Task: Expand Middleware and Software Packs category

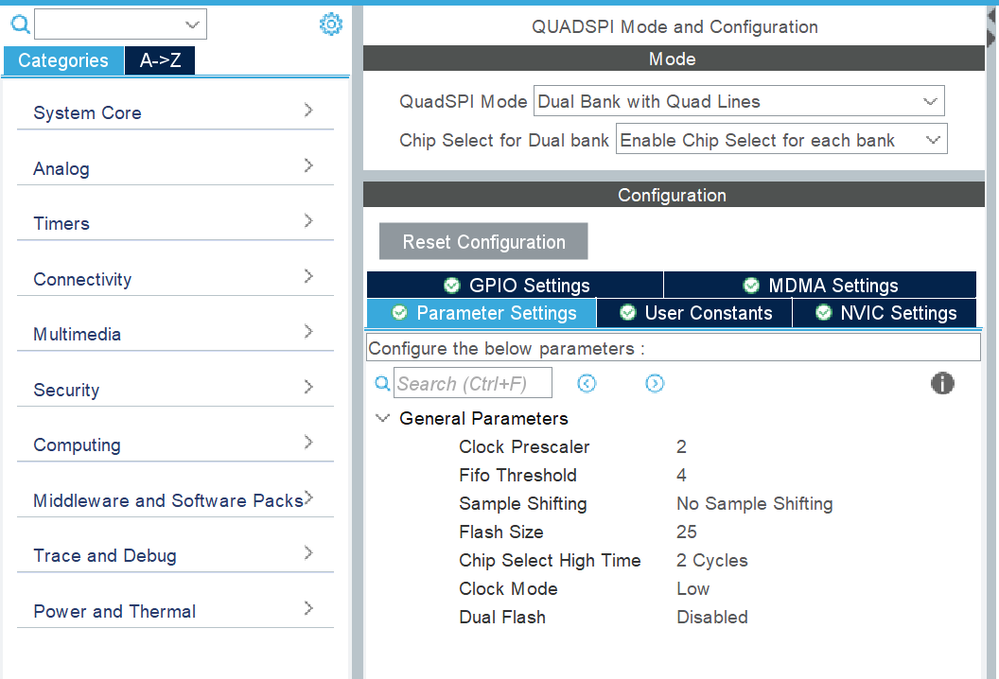Action: pyautogui.click(x=175, y=501)
